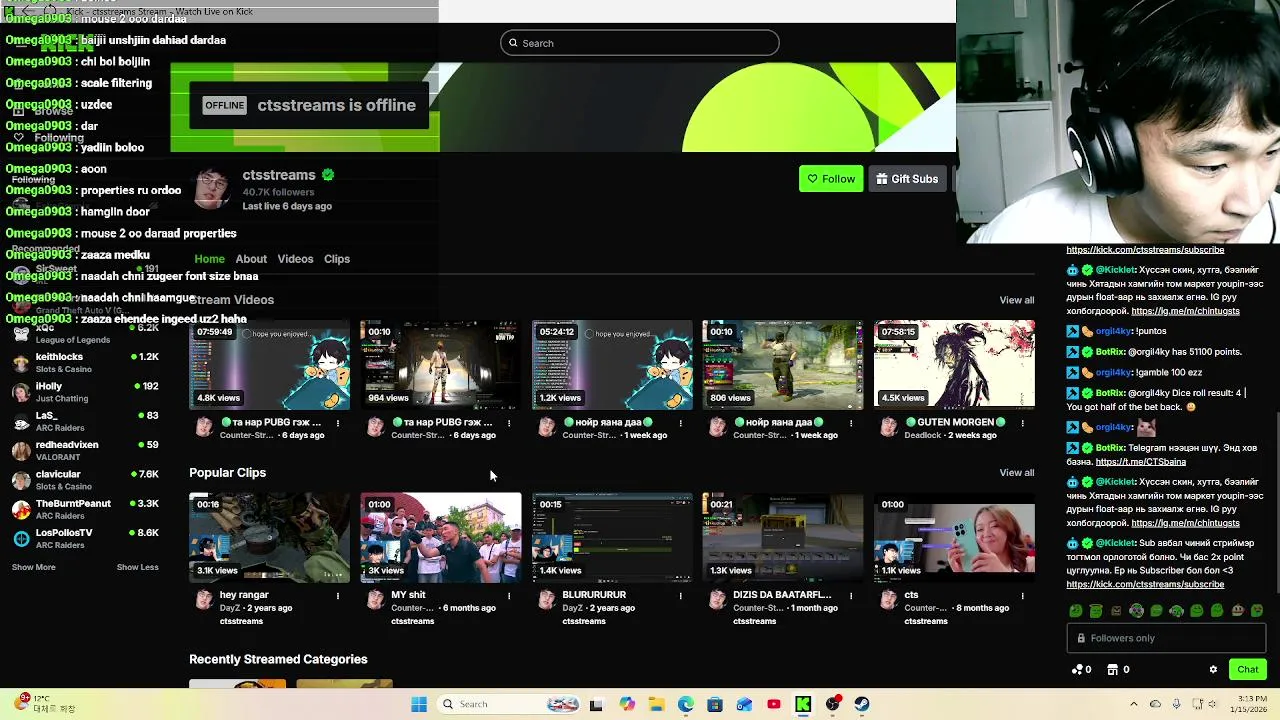1280x720 pixels.
Task: Click the volume icon in system tray
Action: 1212,704
